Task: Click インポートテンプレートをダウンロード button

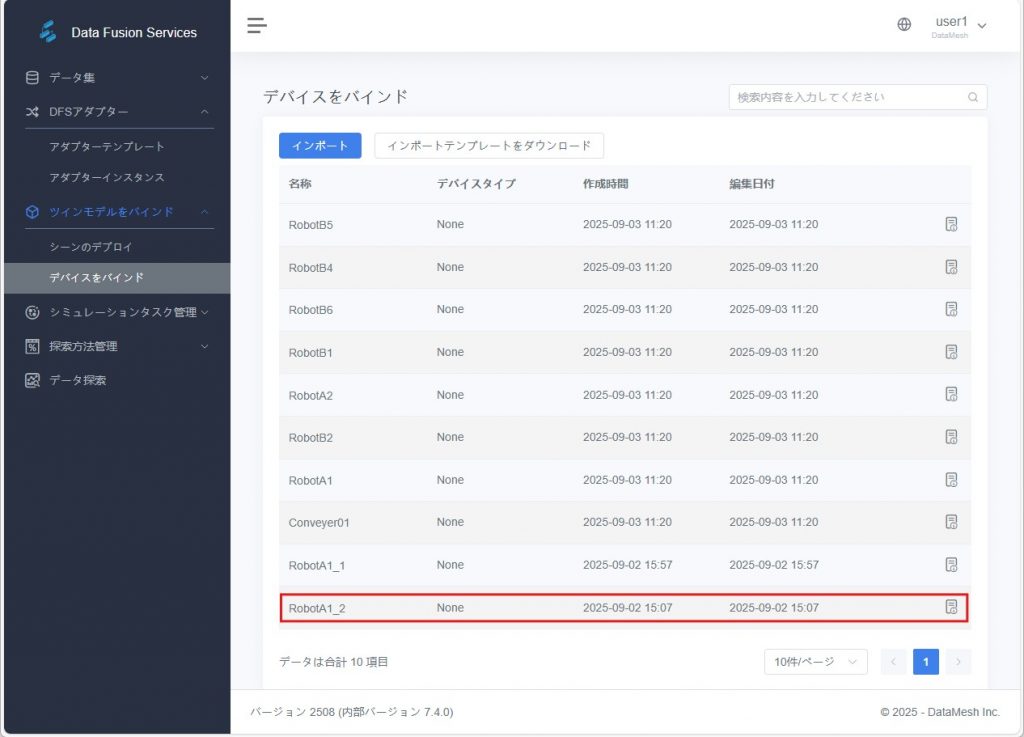Action: point(488,145)
